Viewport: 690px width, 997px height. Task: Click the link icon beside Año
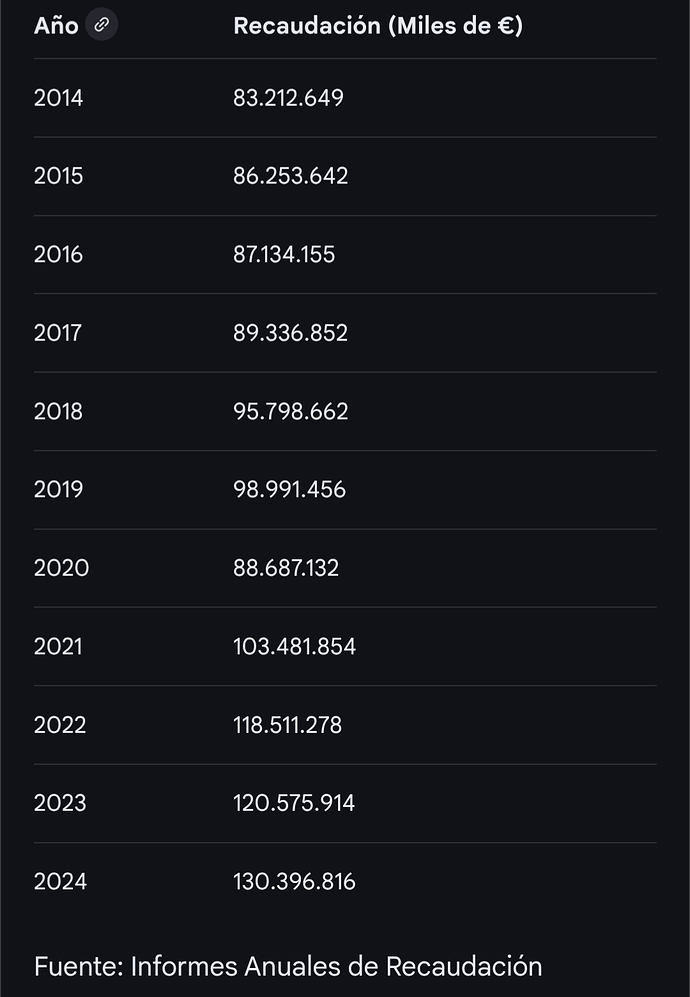(x=101, y=26)
